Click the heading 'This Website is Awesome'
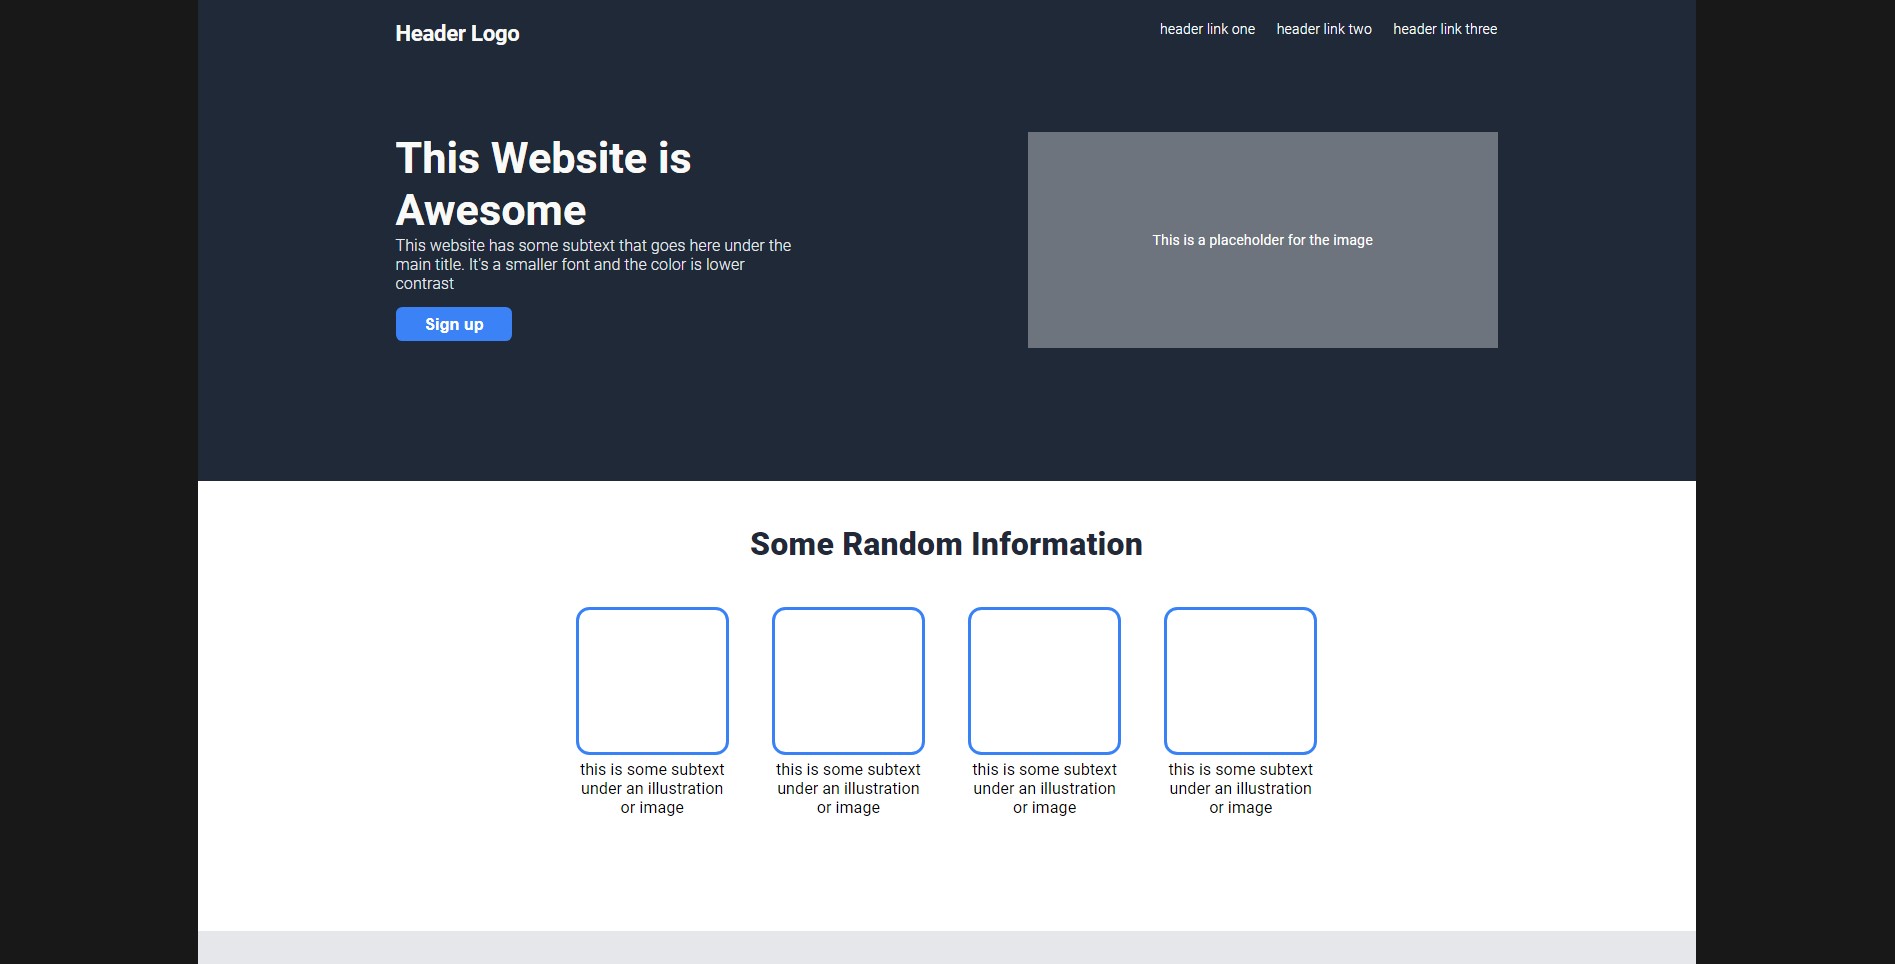The height and width of the screenshot is (964, 1895). (x=543, y=183)
